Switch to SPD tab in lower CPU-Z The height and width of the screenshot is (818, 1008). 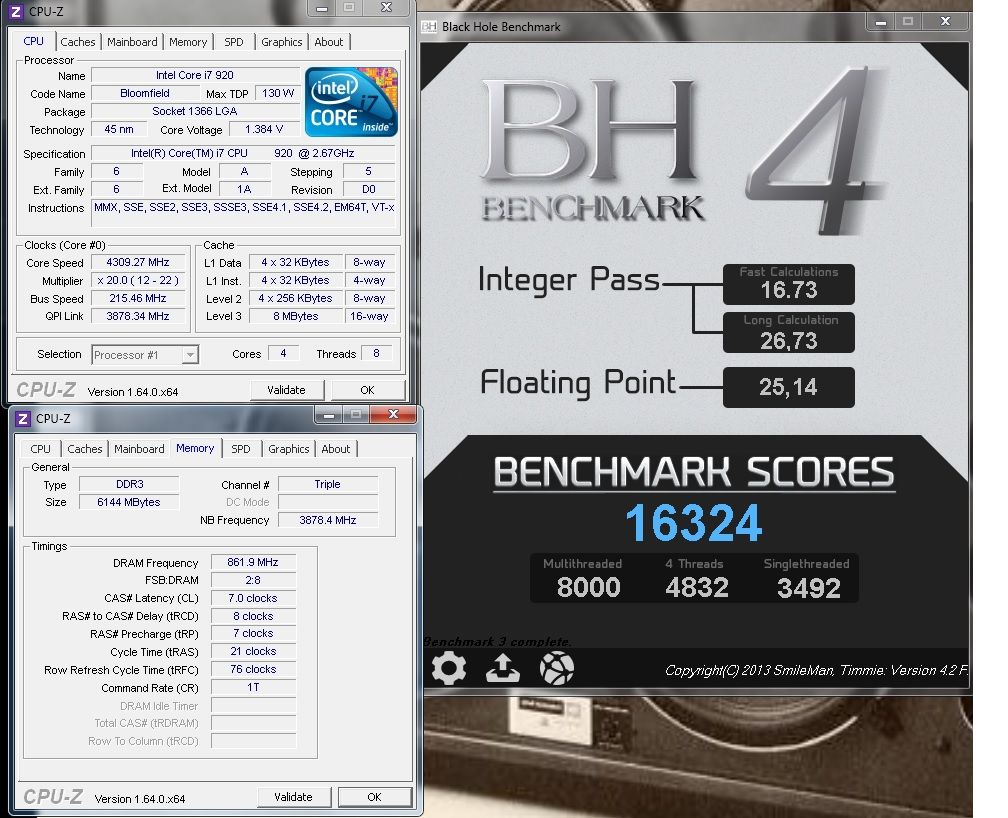tap(240, 449)
